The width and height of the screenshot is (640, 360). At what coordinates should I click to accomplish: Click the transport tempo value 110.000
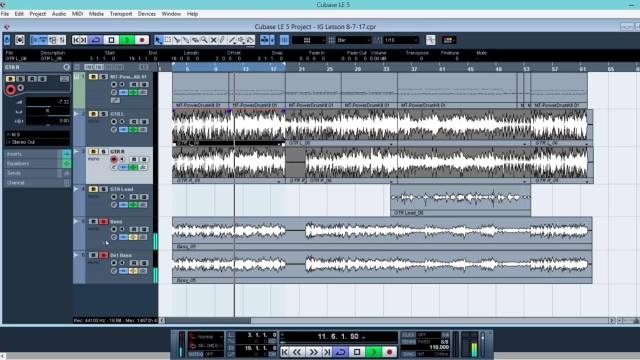[x=438, y=347]
